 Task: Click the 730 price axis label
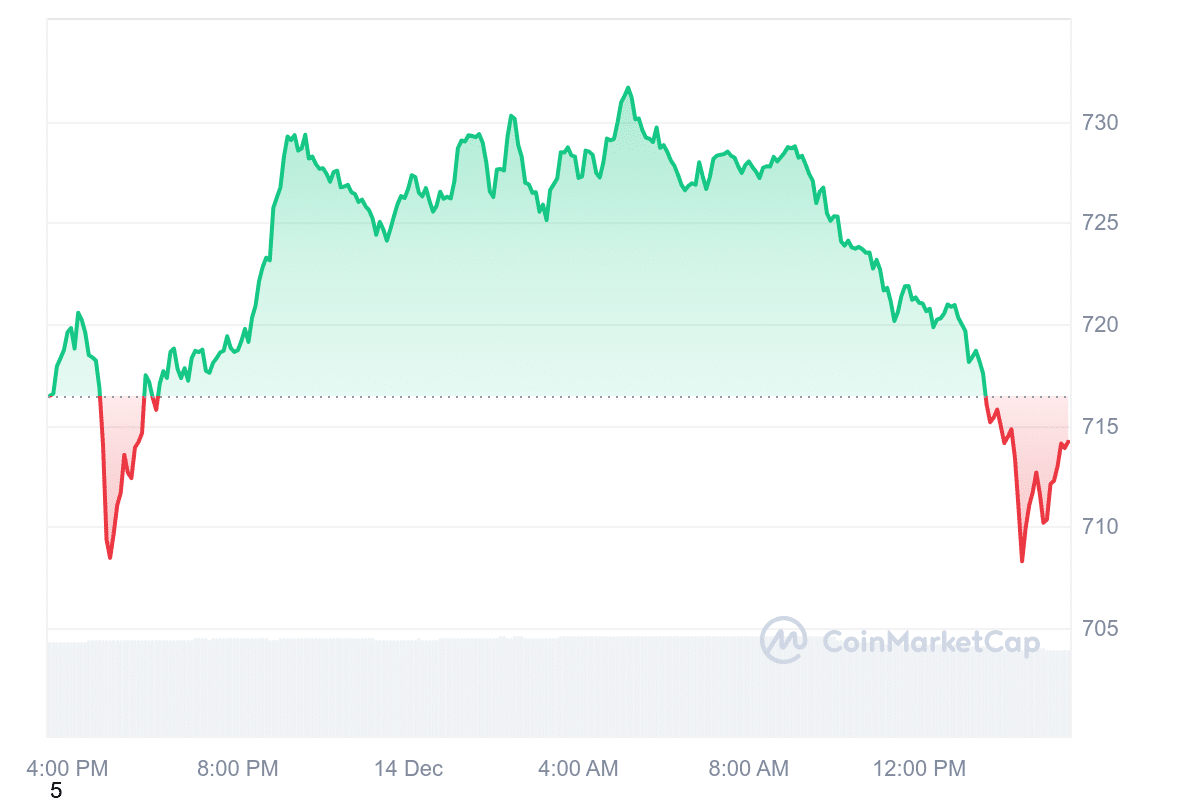[1100, 123]
